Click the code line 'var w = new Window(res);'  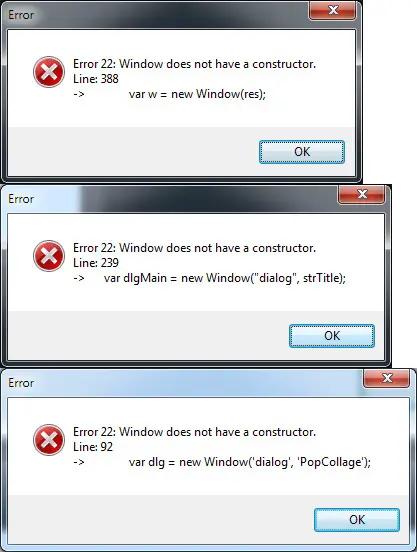tap(197, 94)
